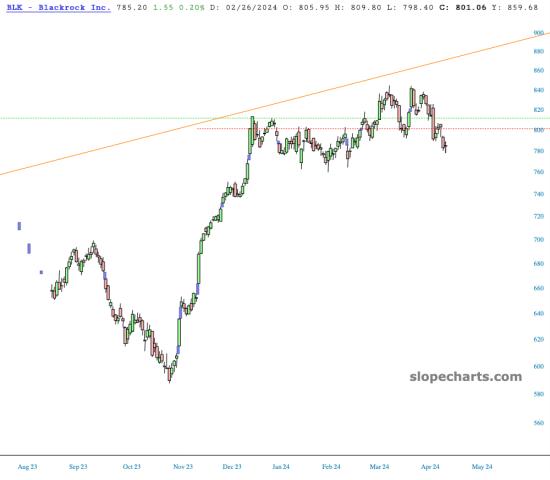This screenshot has height=480, width=550.
Task: Click the Aug 23 date axis label
Action: 27,467
